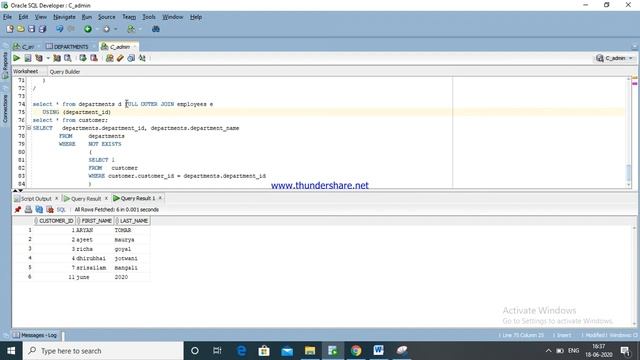Open the SQL Worksheet connection icon
This screenshot has width=640, height=360.
(x=131, y=29)
